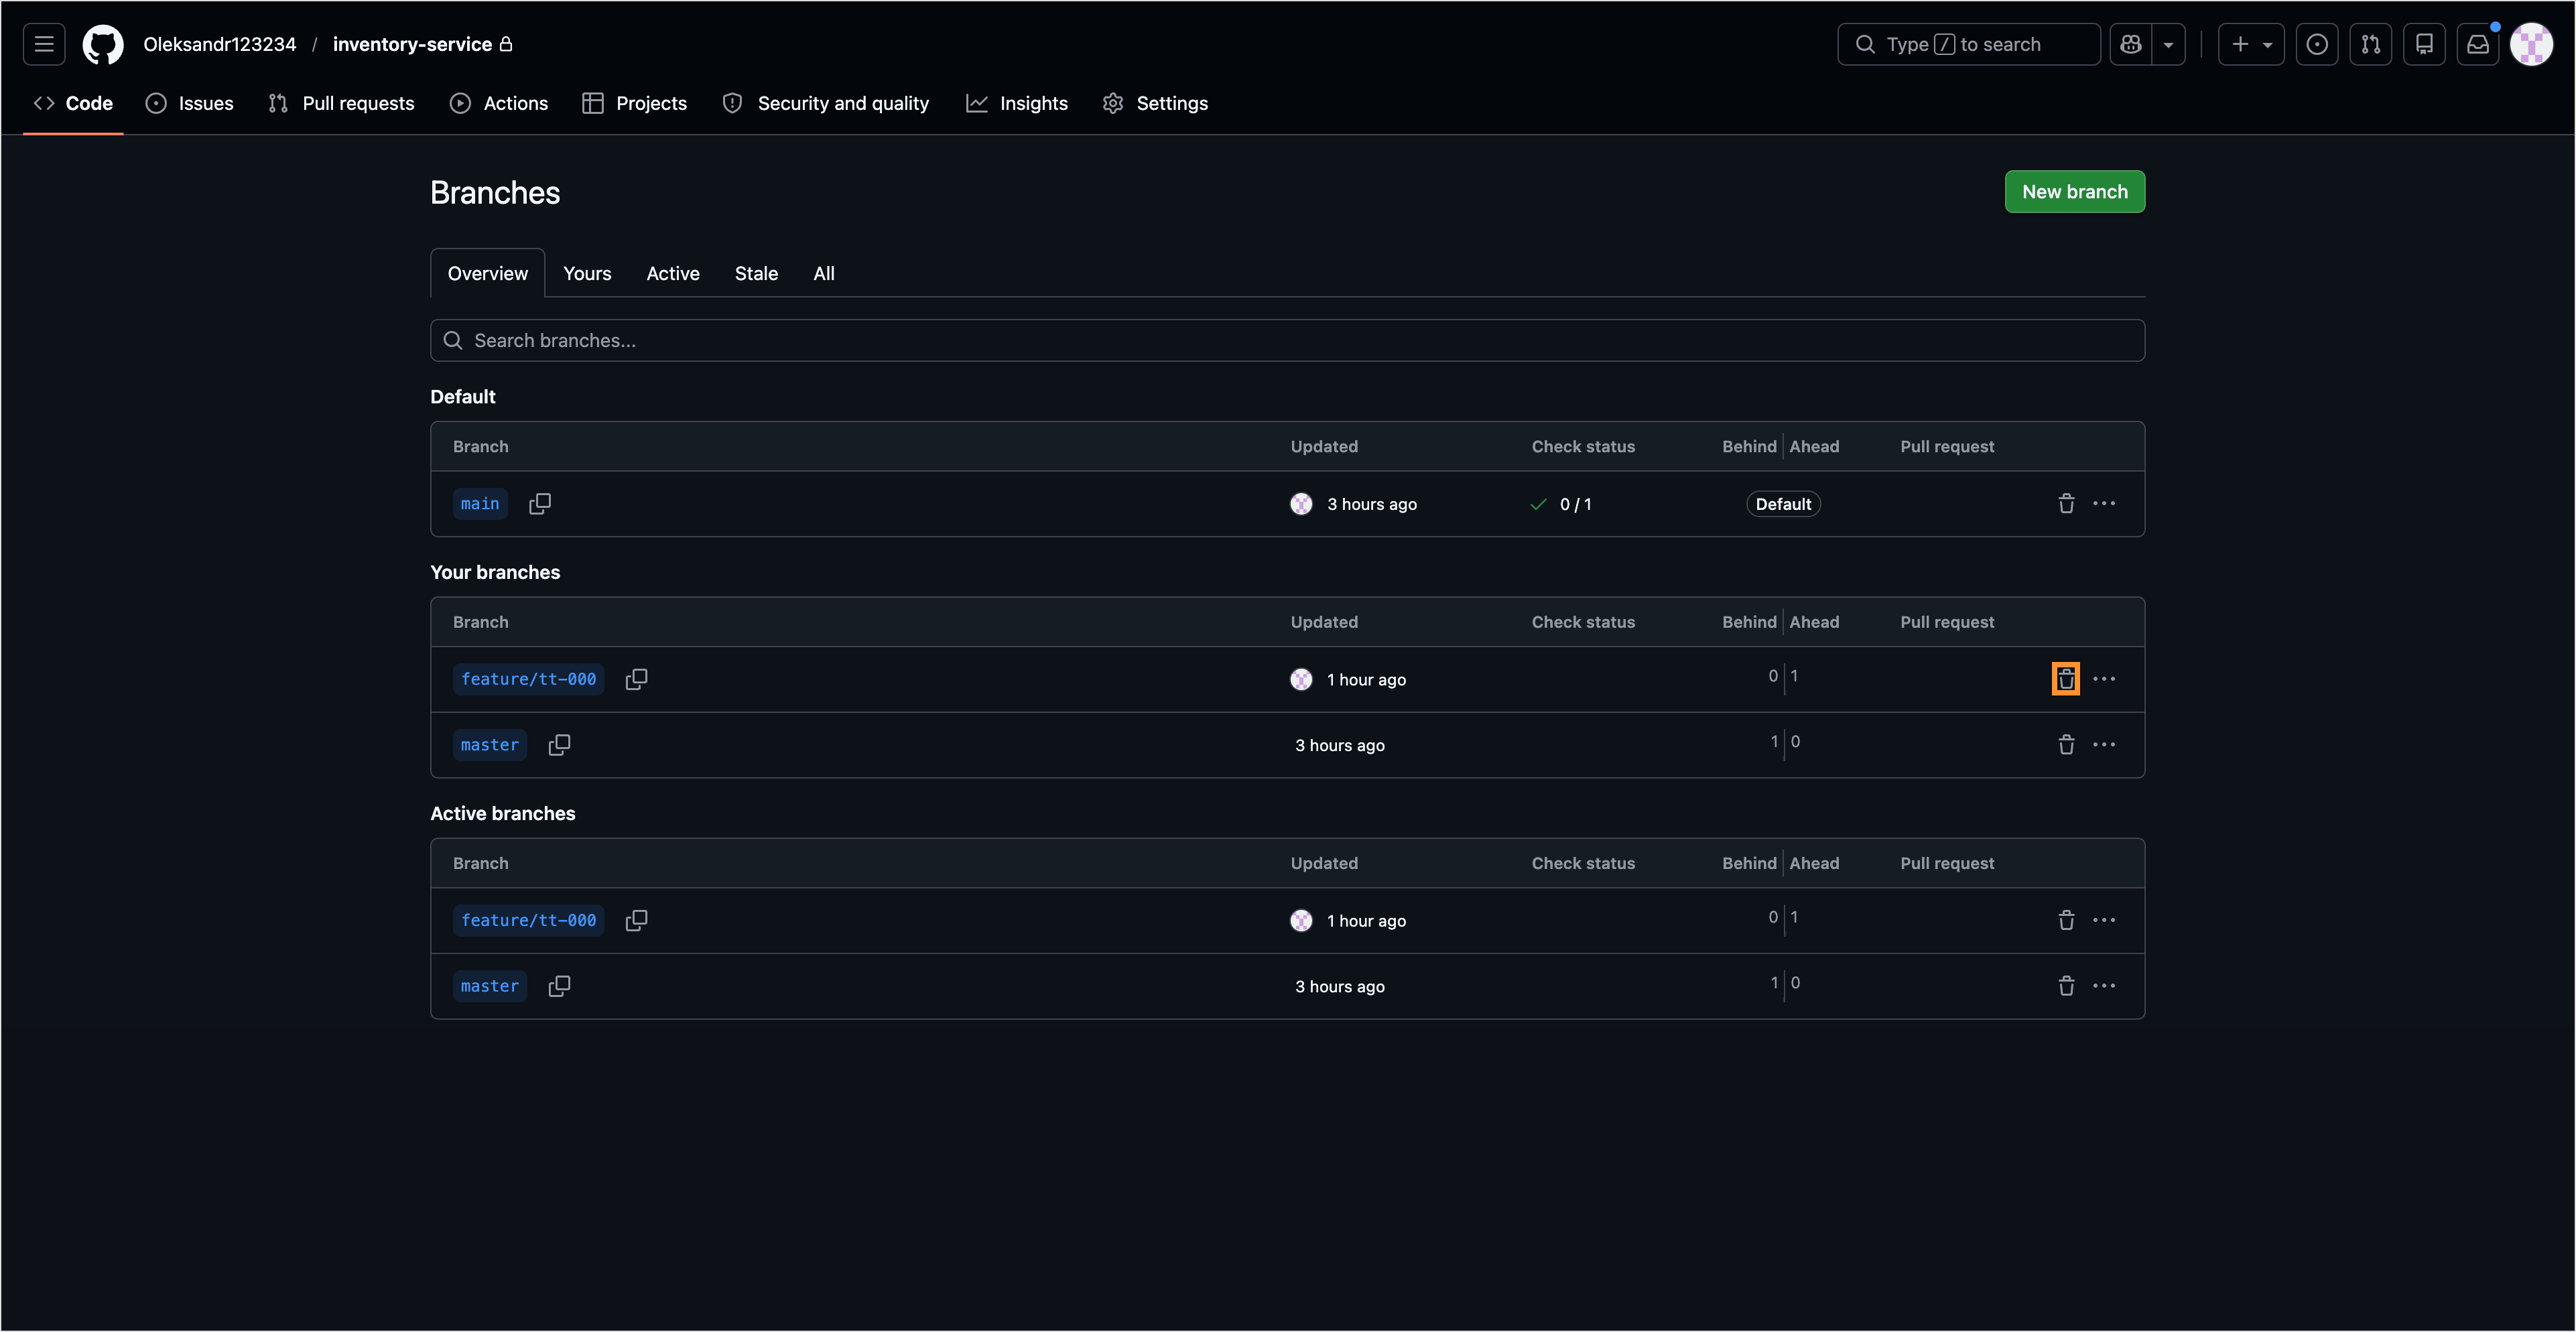Open more actions for main branch
The height and width of the screenshot is (1332, 2576).
click(x=2104, y=504)
